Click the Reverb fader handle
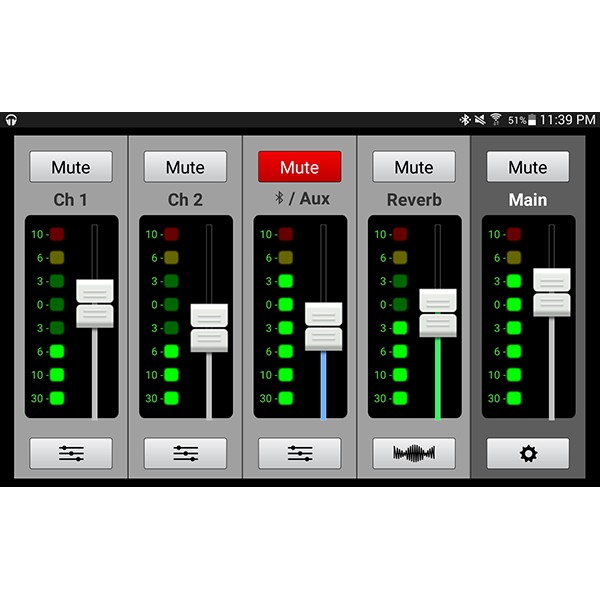The height and width of the screenshot is (600, 600). coord(438,313)
